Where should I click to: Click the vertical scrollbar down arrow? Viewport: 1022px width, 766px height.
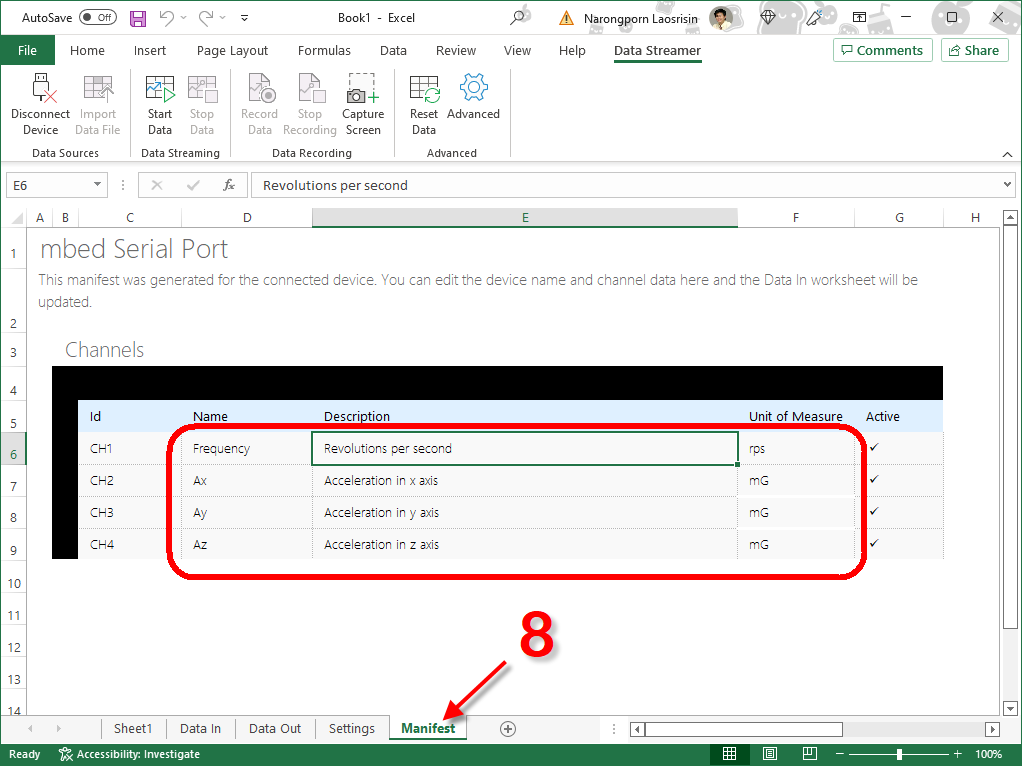[1010, 708]
